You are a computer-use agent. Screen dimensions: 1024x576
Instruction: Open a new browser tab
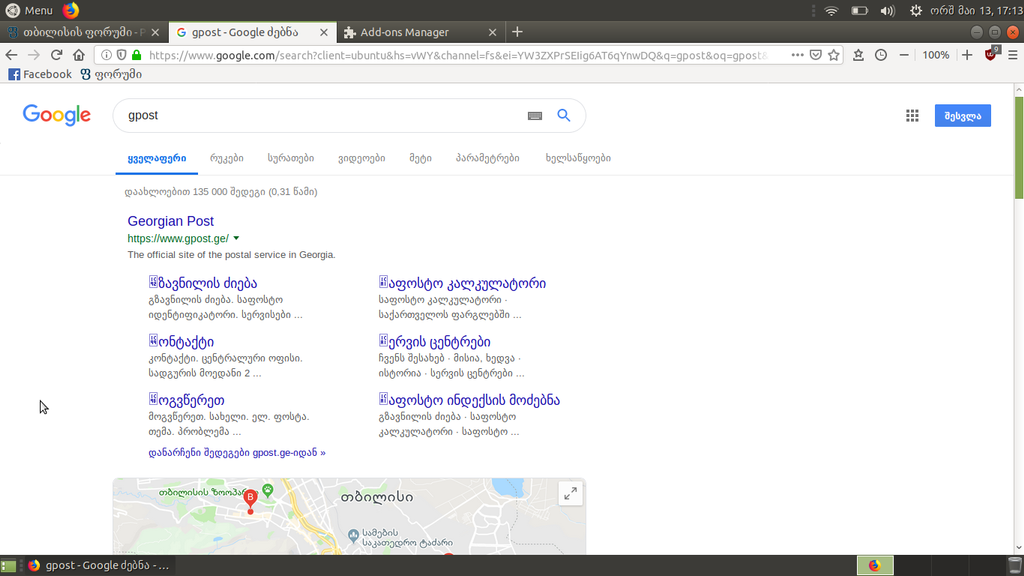(517, 32)
